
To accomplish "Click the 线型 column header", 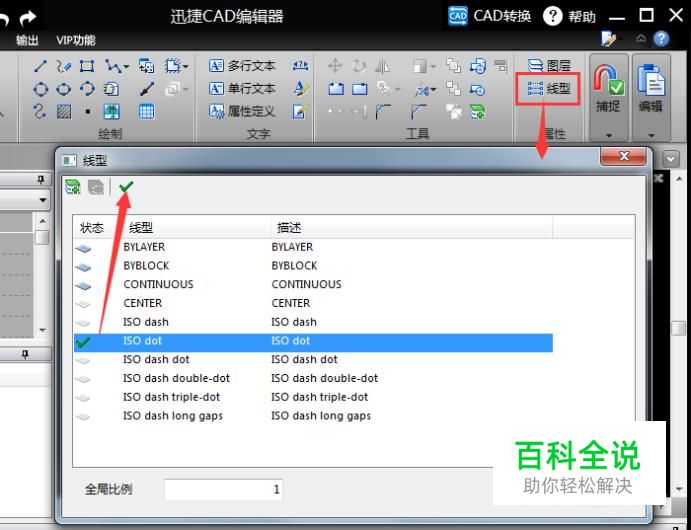I will (x=141, y=228).
